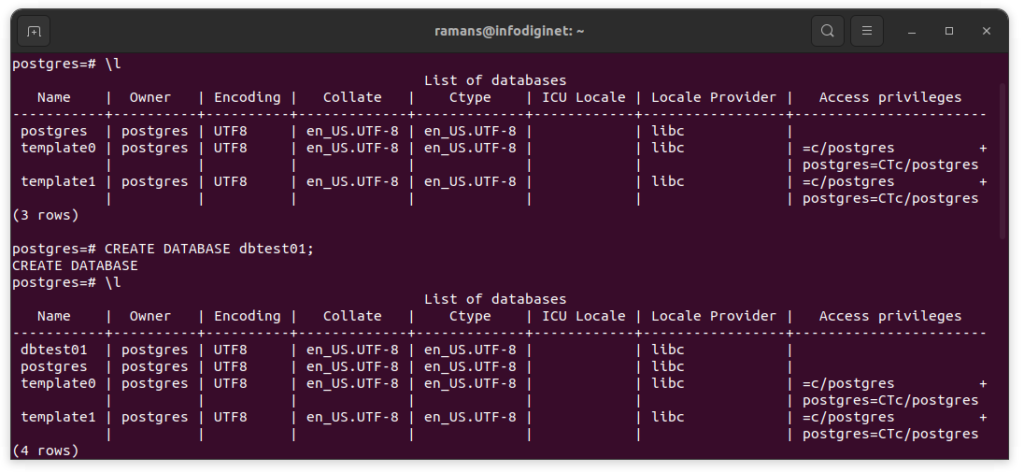Click the 'CREATE DATABASE' output line
The width and height of the screenshot is (1024, 472).
click(75, 266)
